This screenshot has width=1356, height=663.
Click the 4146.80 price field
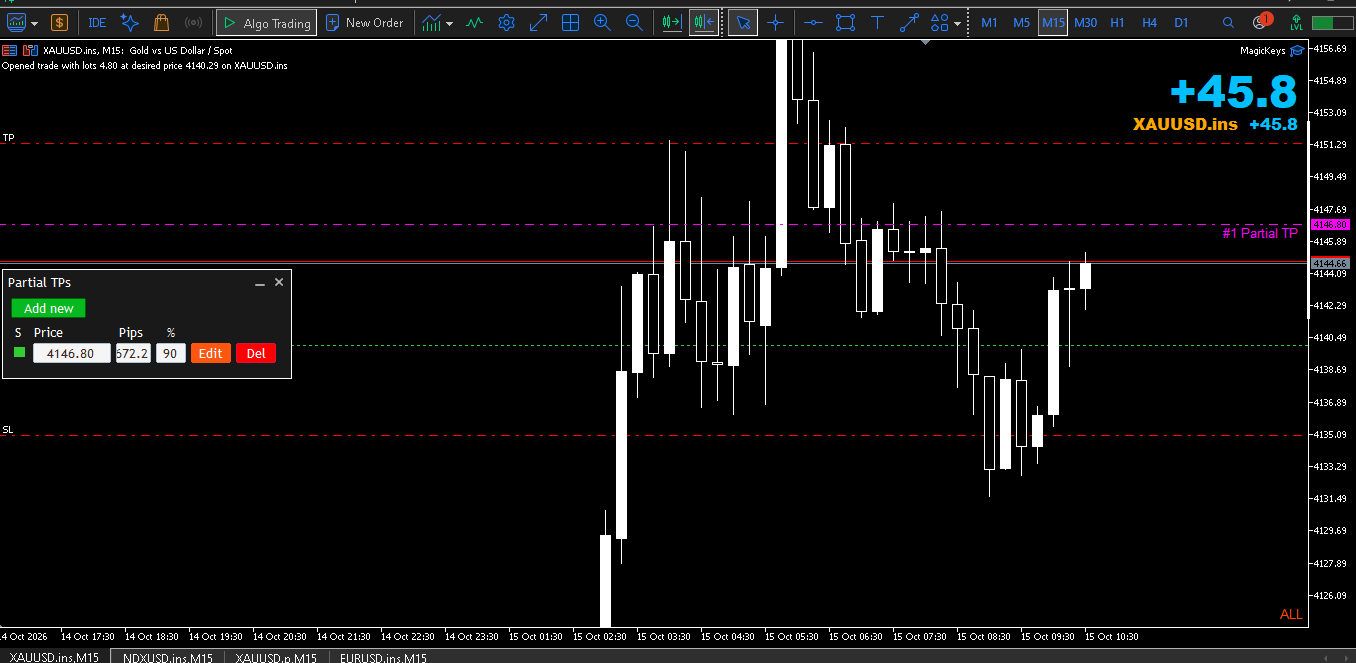[72, 353]
